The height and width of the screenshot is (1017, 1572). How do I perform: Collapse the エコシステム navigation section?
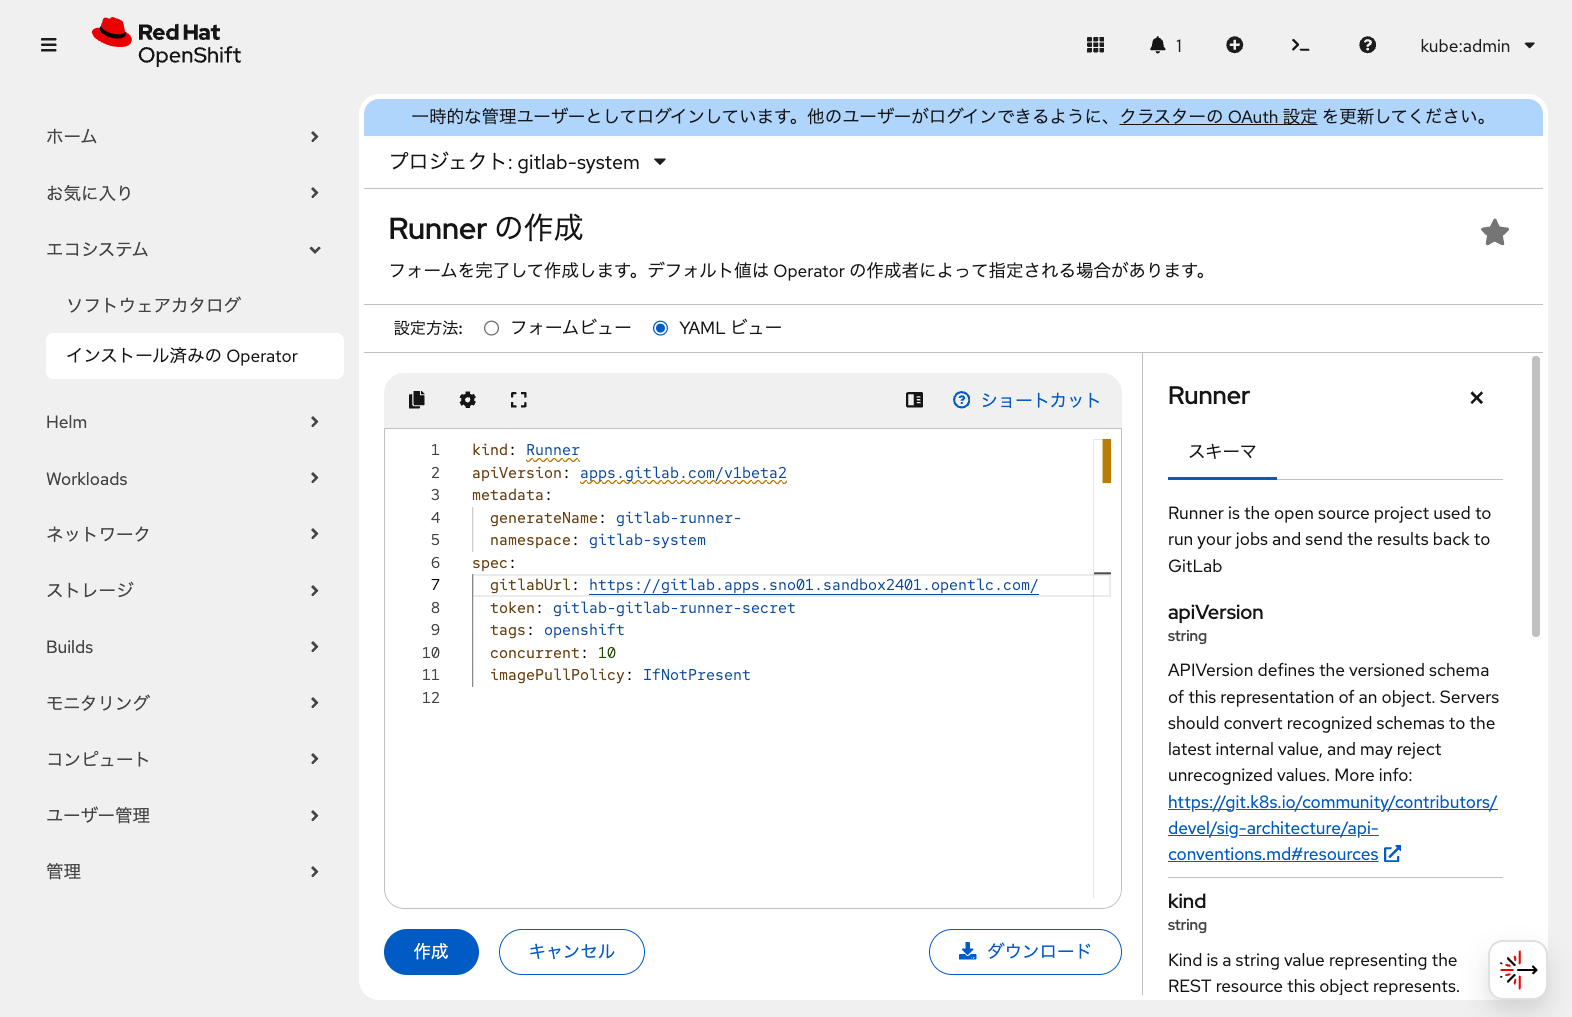pos(183,249)
